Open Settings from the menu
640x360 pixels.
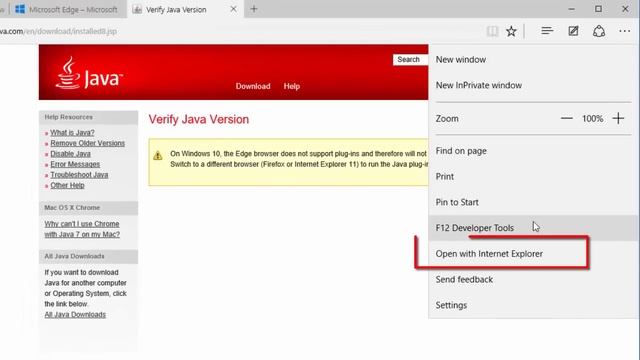coord(534,305)
